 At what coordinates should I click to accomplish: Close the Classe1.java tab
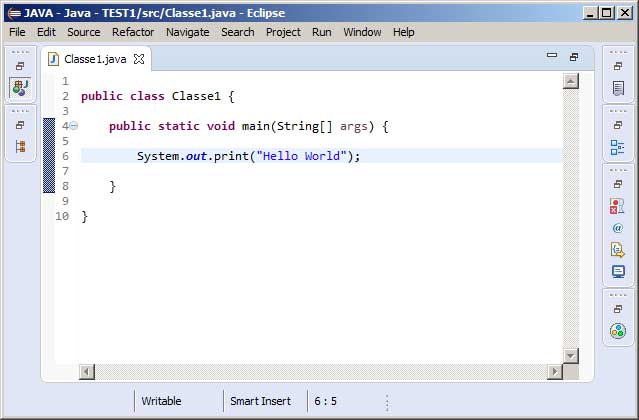point(139,59)
